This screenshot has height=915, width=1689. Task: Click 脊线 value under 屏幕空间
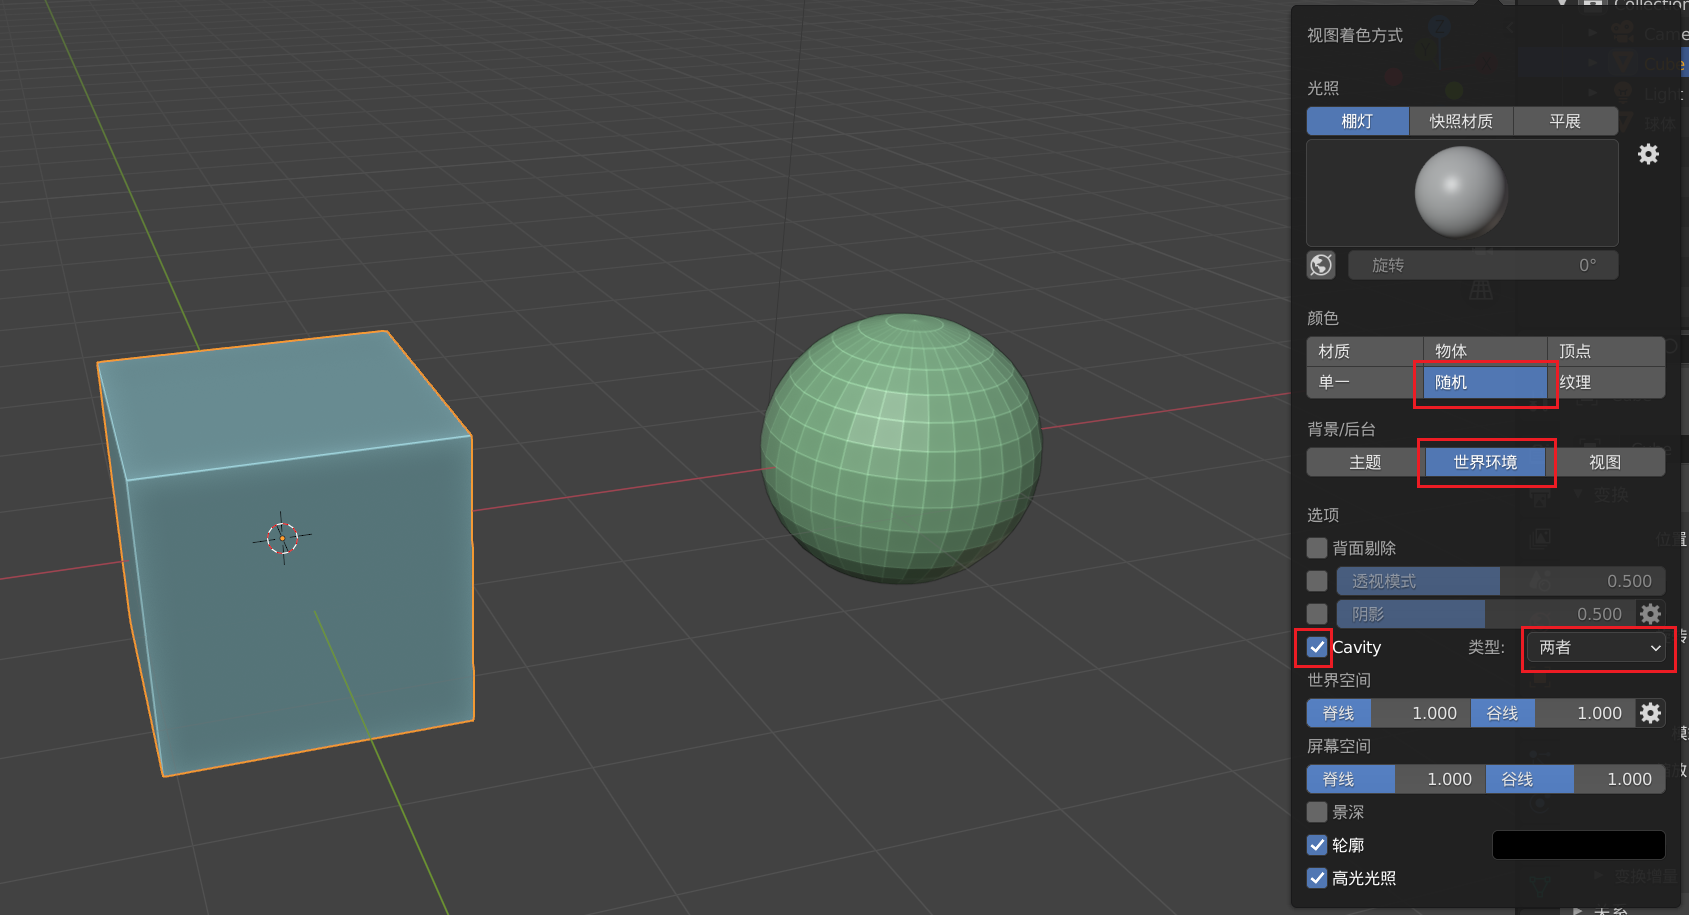click(x=1396, y=779)
